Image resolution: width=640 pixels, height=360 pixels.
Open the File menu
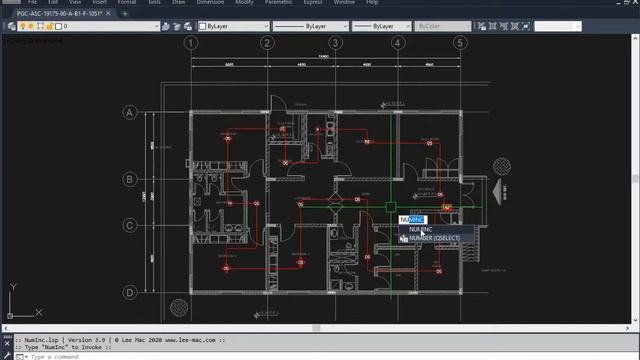coord(32,2)
